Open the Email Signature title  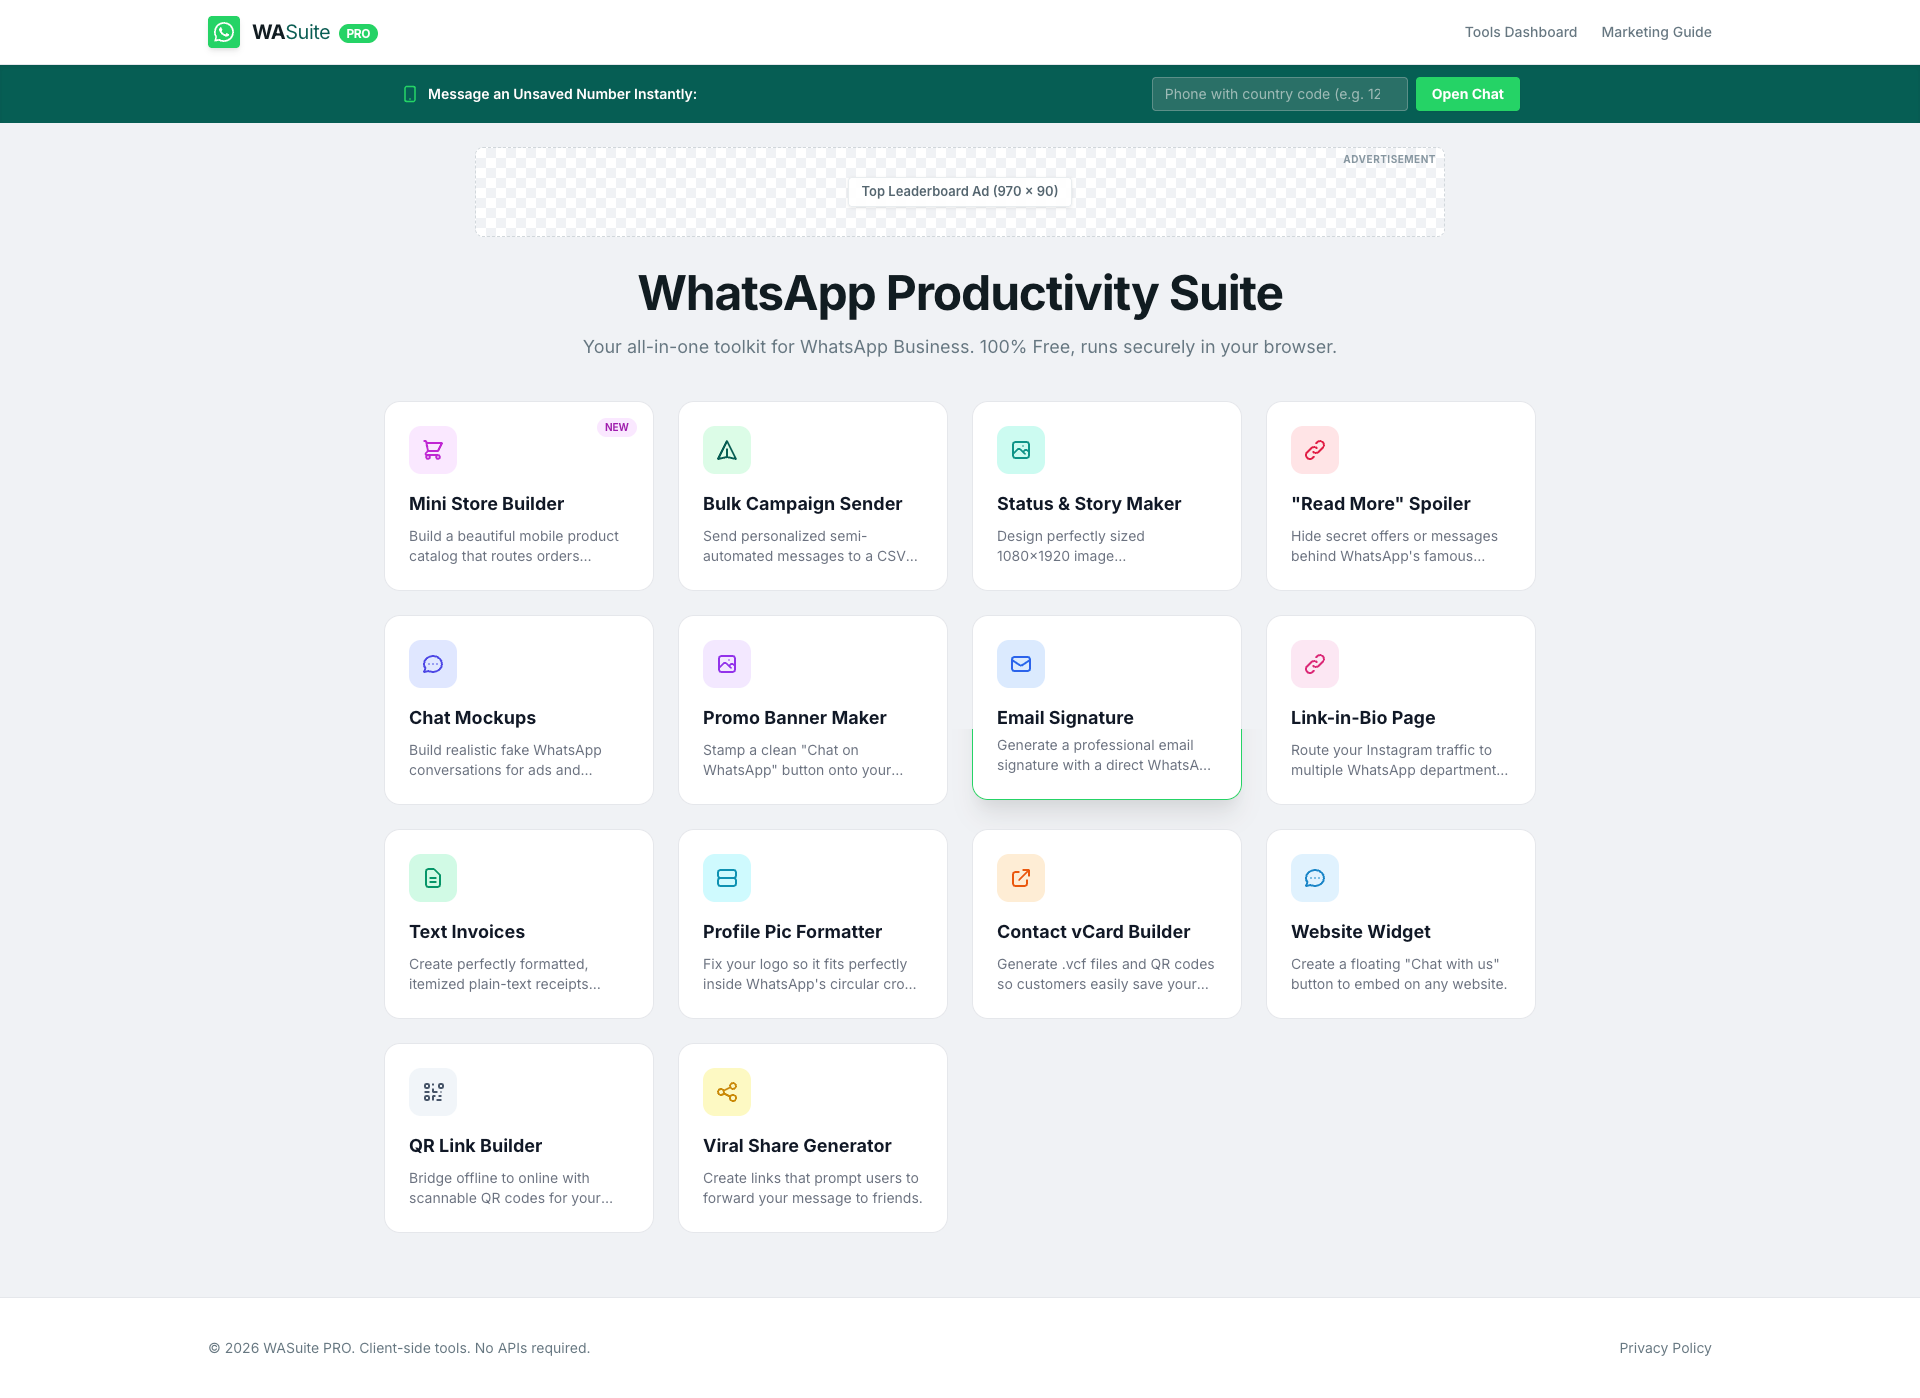click(1065, 718)
